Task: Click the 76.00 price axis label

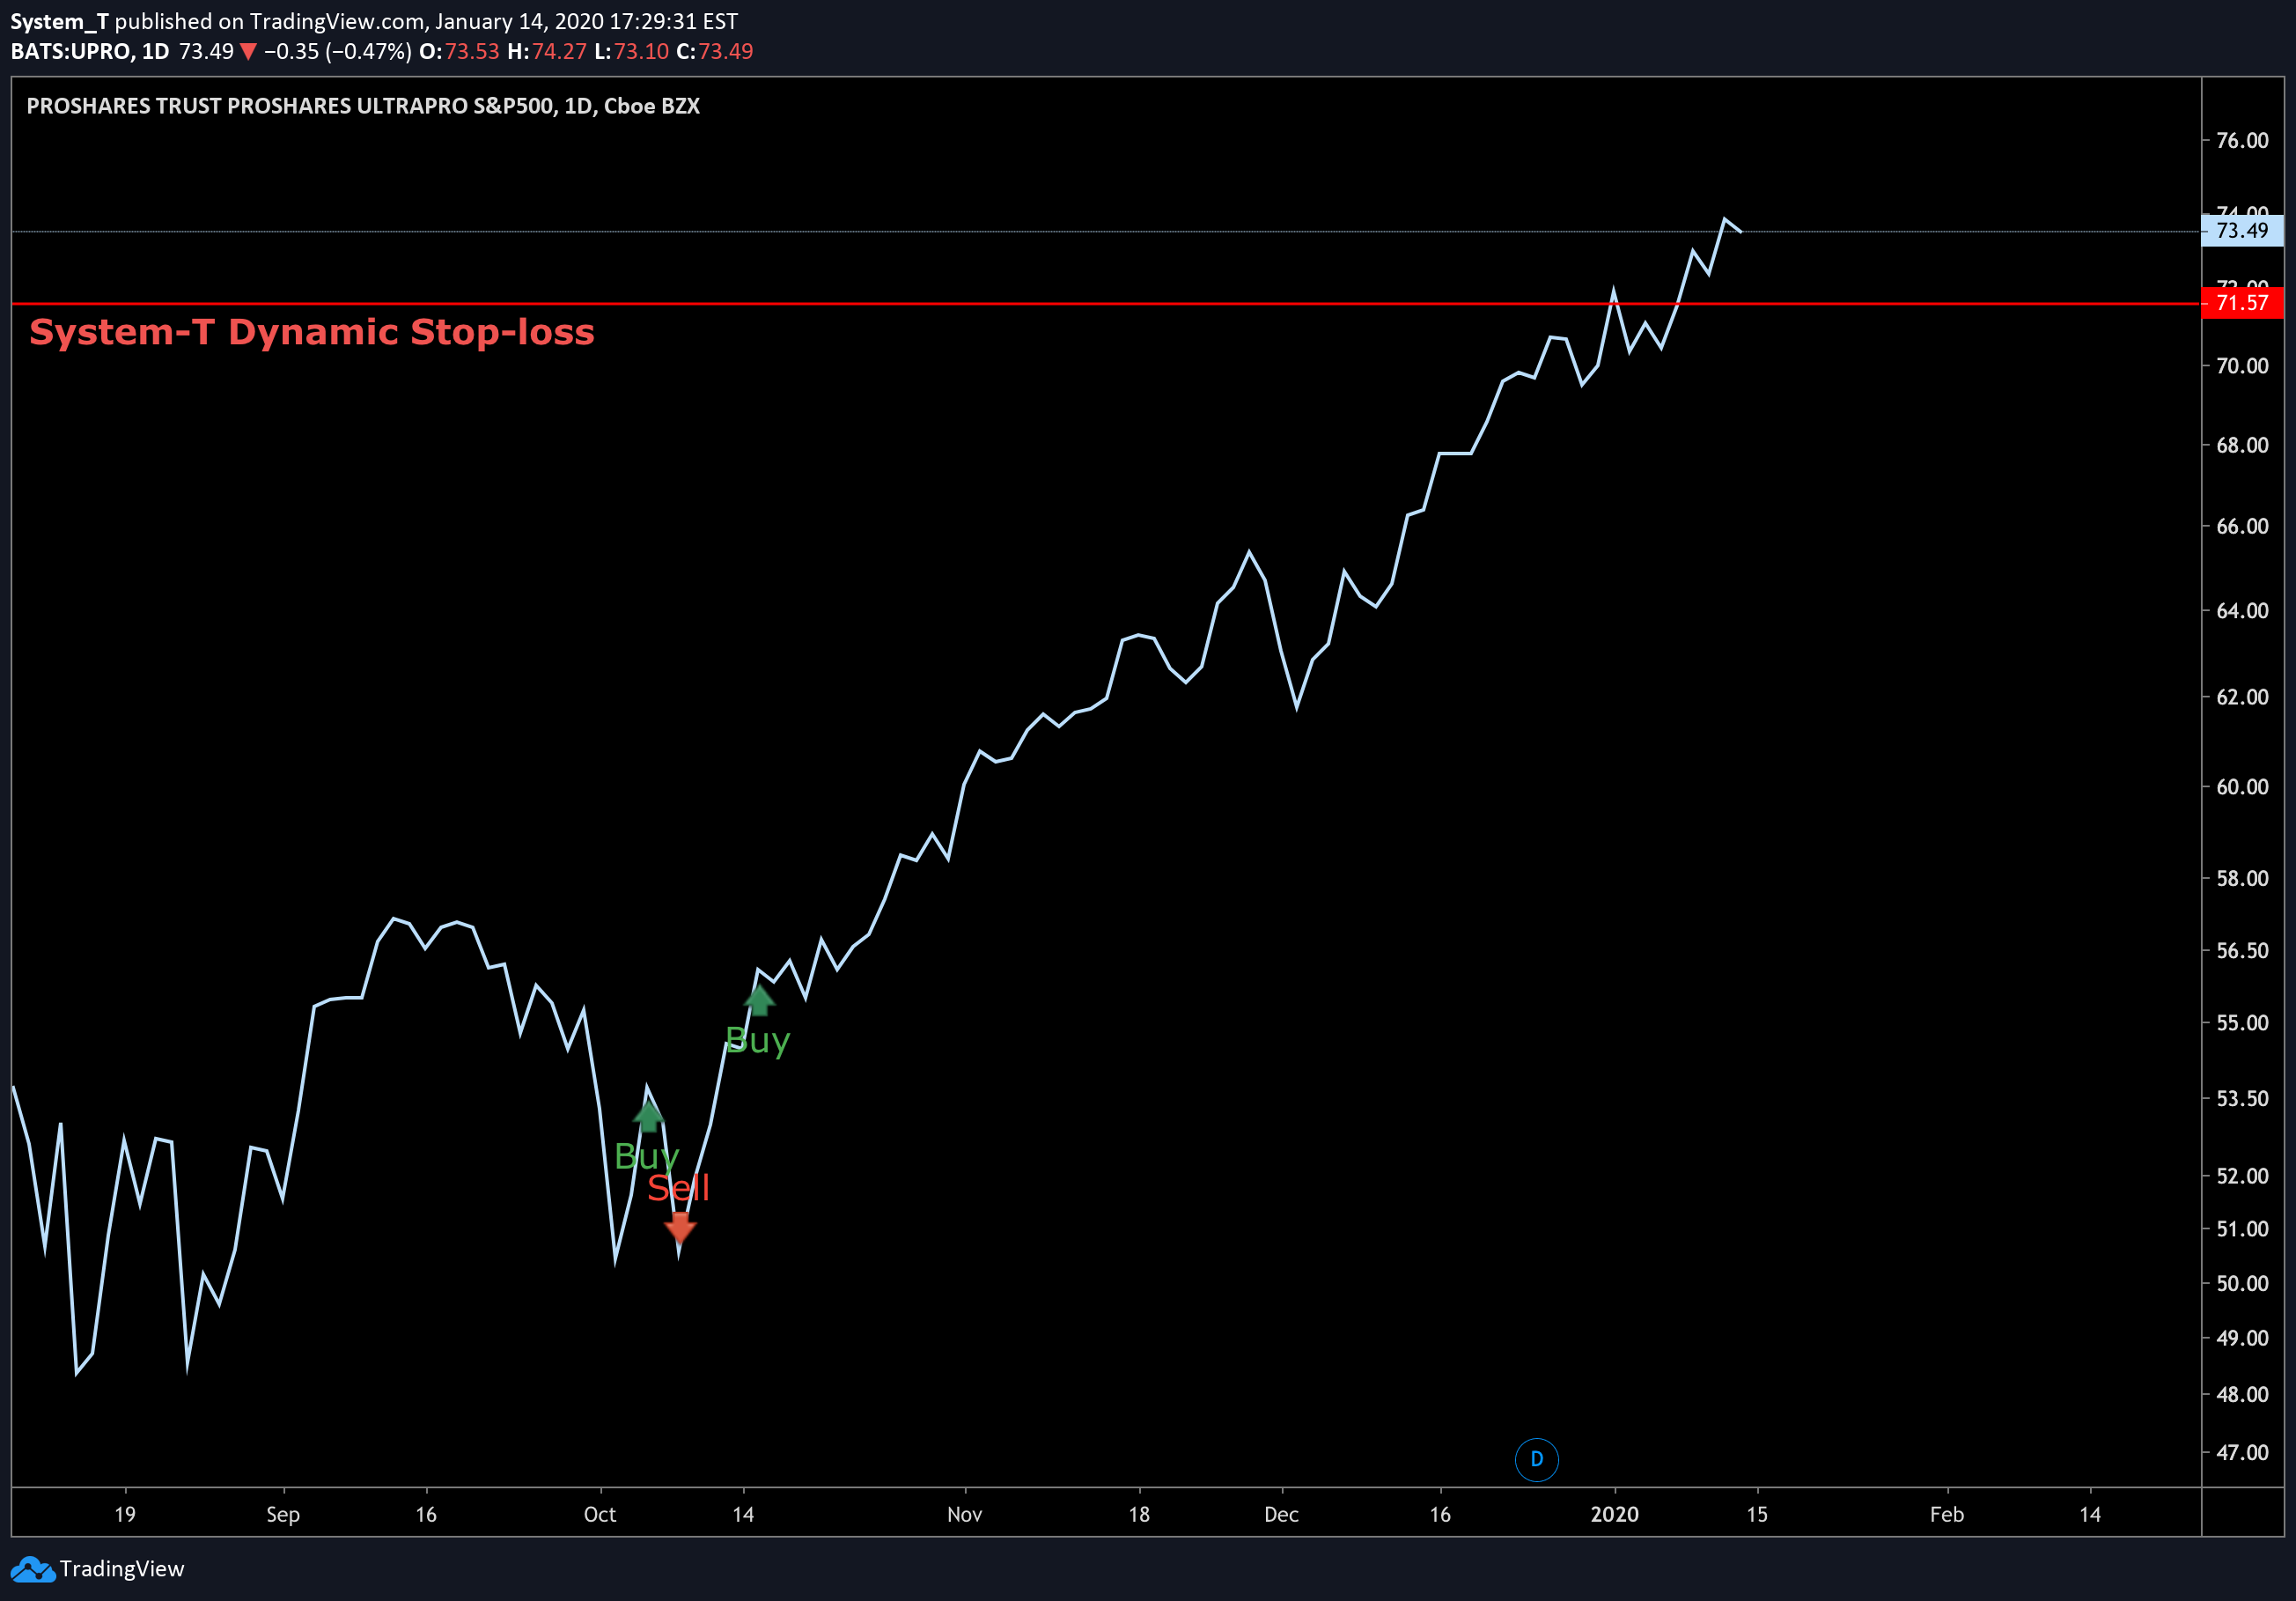Action: coord(2242,140)
